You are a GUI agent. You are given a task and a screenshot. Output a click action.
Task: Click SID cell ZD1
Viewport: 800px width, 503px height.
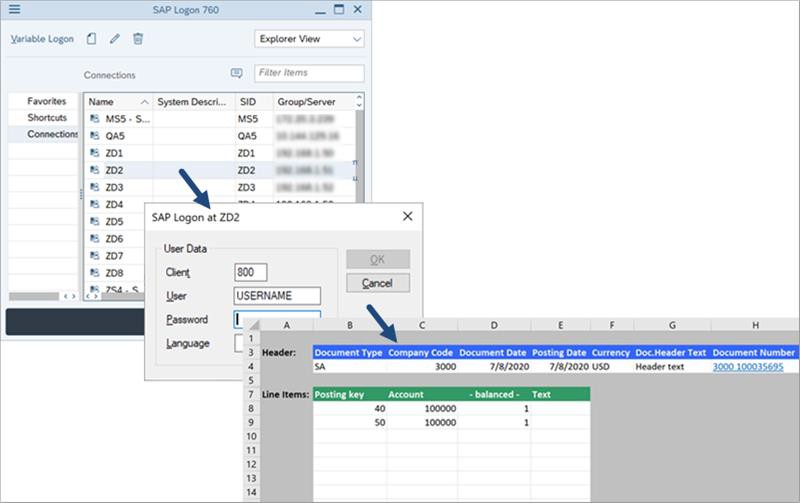[x=246, y=153]
